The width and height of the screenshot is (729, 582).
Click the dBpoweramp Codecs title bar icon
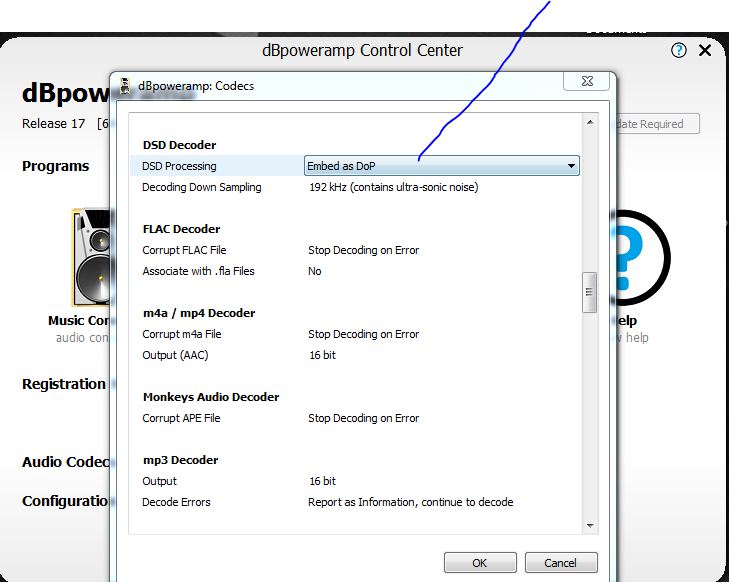point(125,86)
